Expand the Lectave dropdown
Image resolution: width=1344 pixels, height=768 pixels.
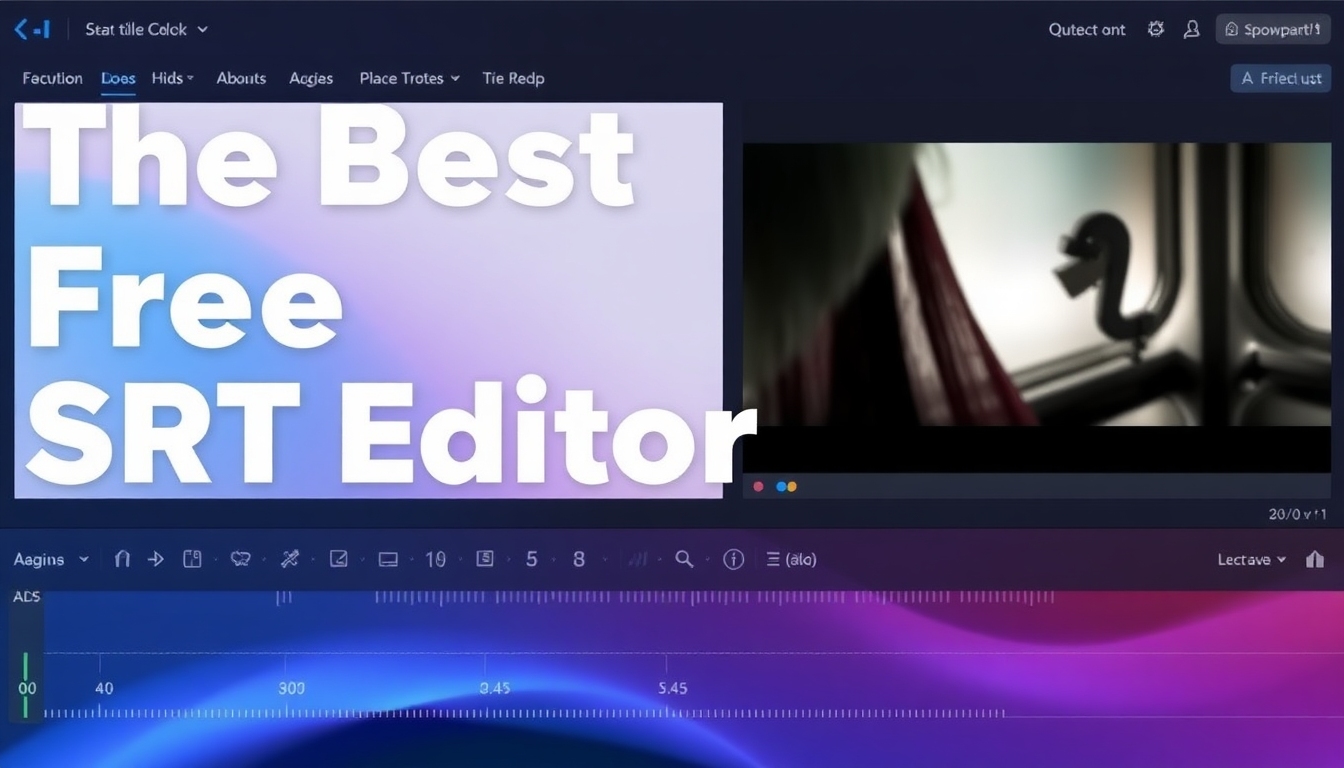coord(1251,560)
